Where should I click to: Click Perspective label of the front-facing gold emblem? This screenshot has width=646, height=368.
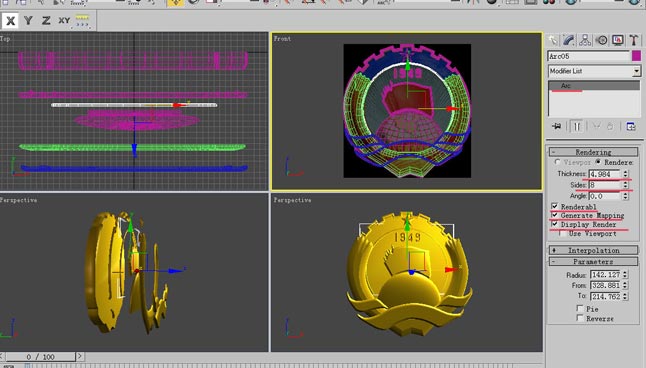click(293, 200)
